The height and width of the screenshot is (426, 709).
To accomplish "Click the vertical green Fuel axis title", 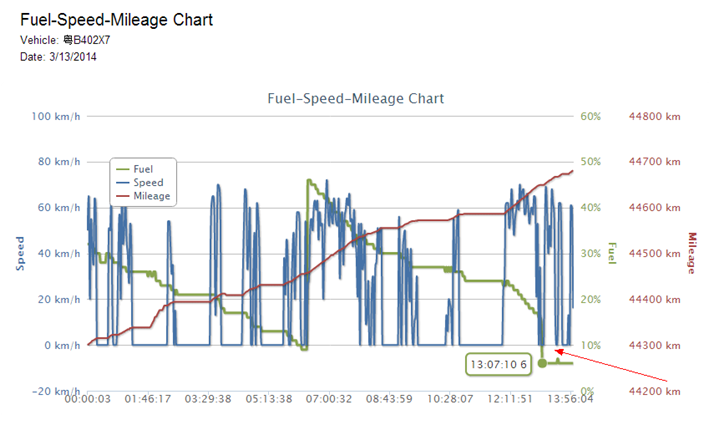I will click(612, 253).
